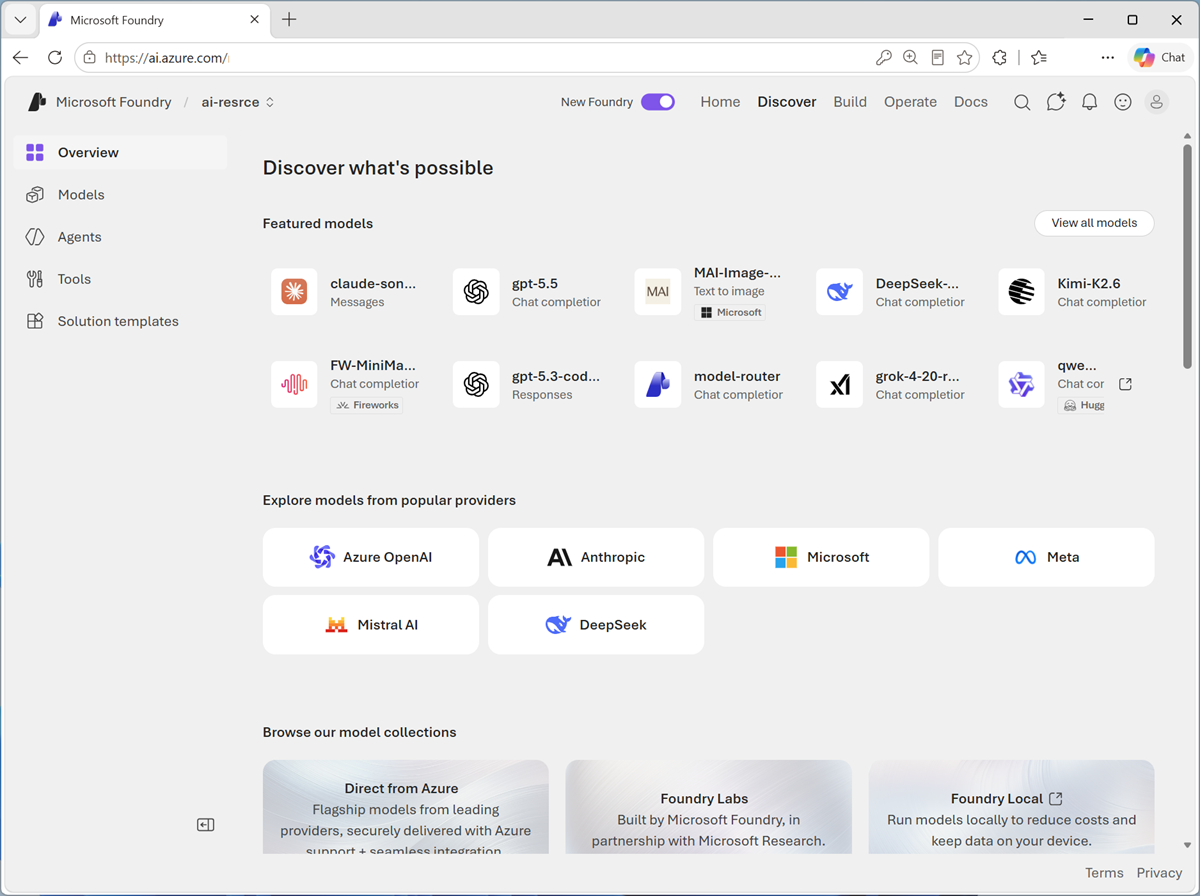Click the DeepSeek whale model icon
The image size is (1200, 896).
click(840, 292)
